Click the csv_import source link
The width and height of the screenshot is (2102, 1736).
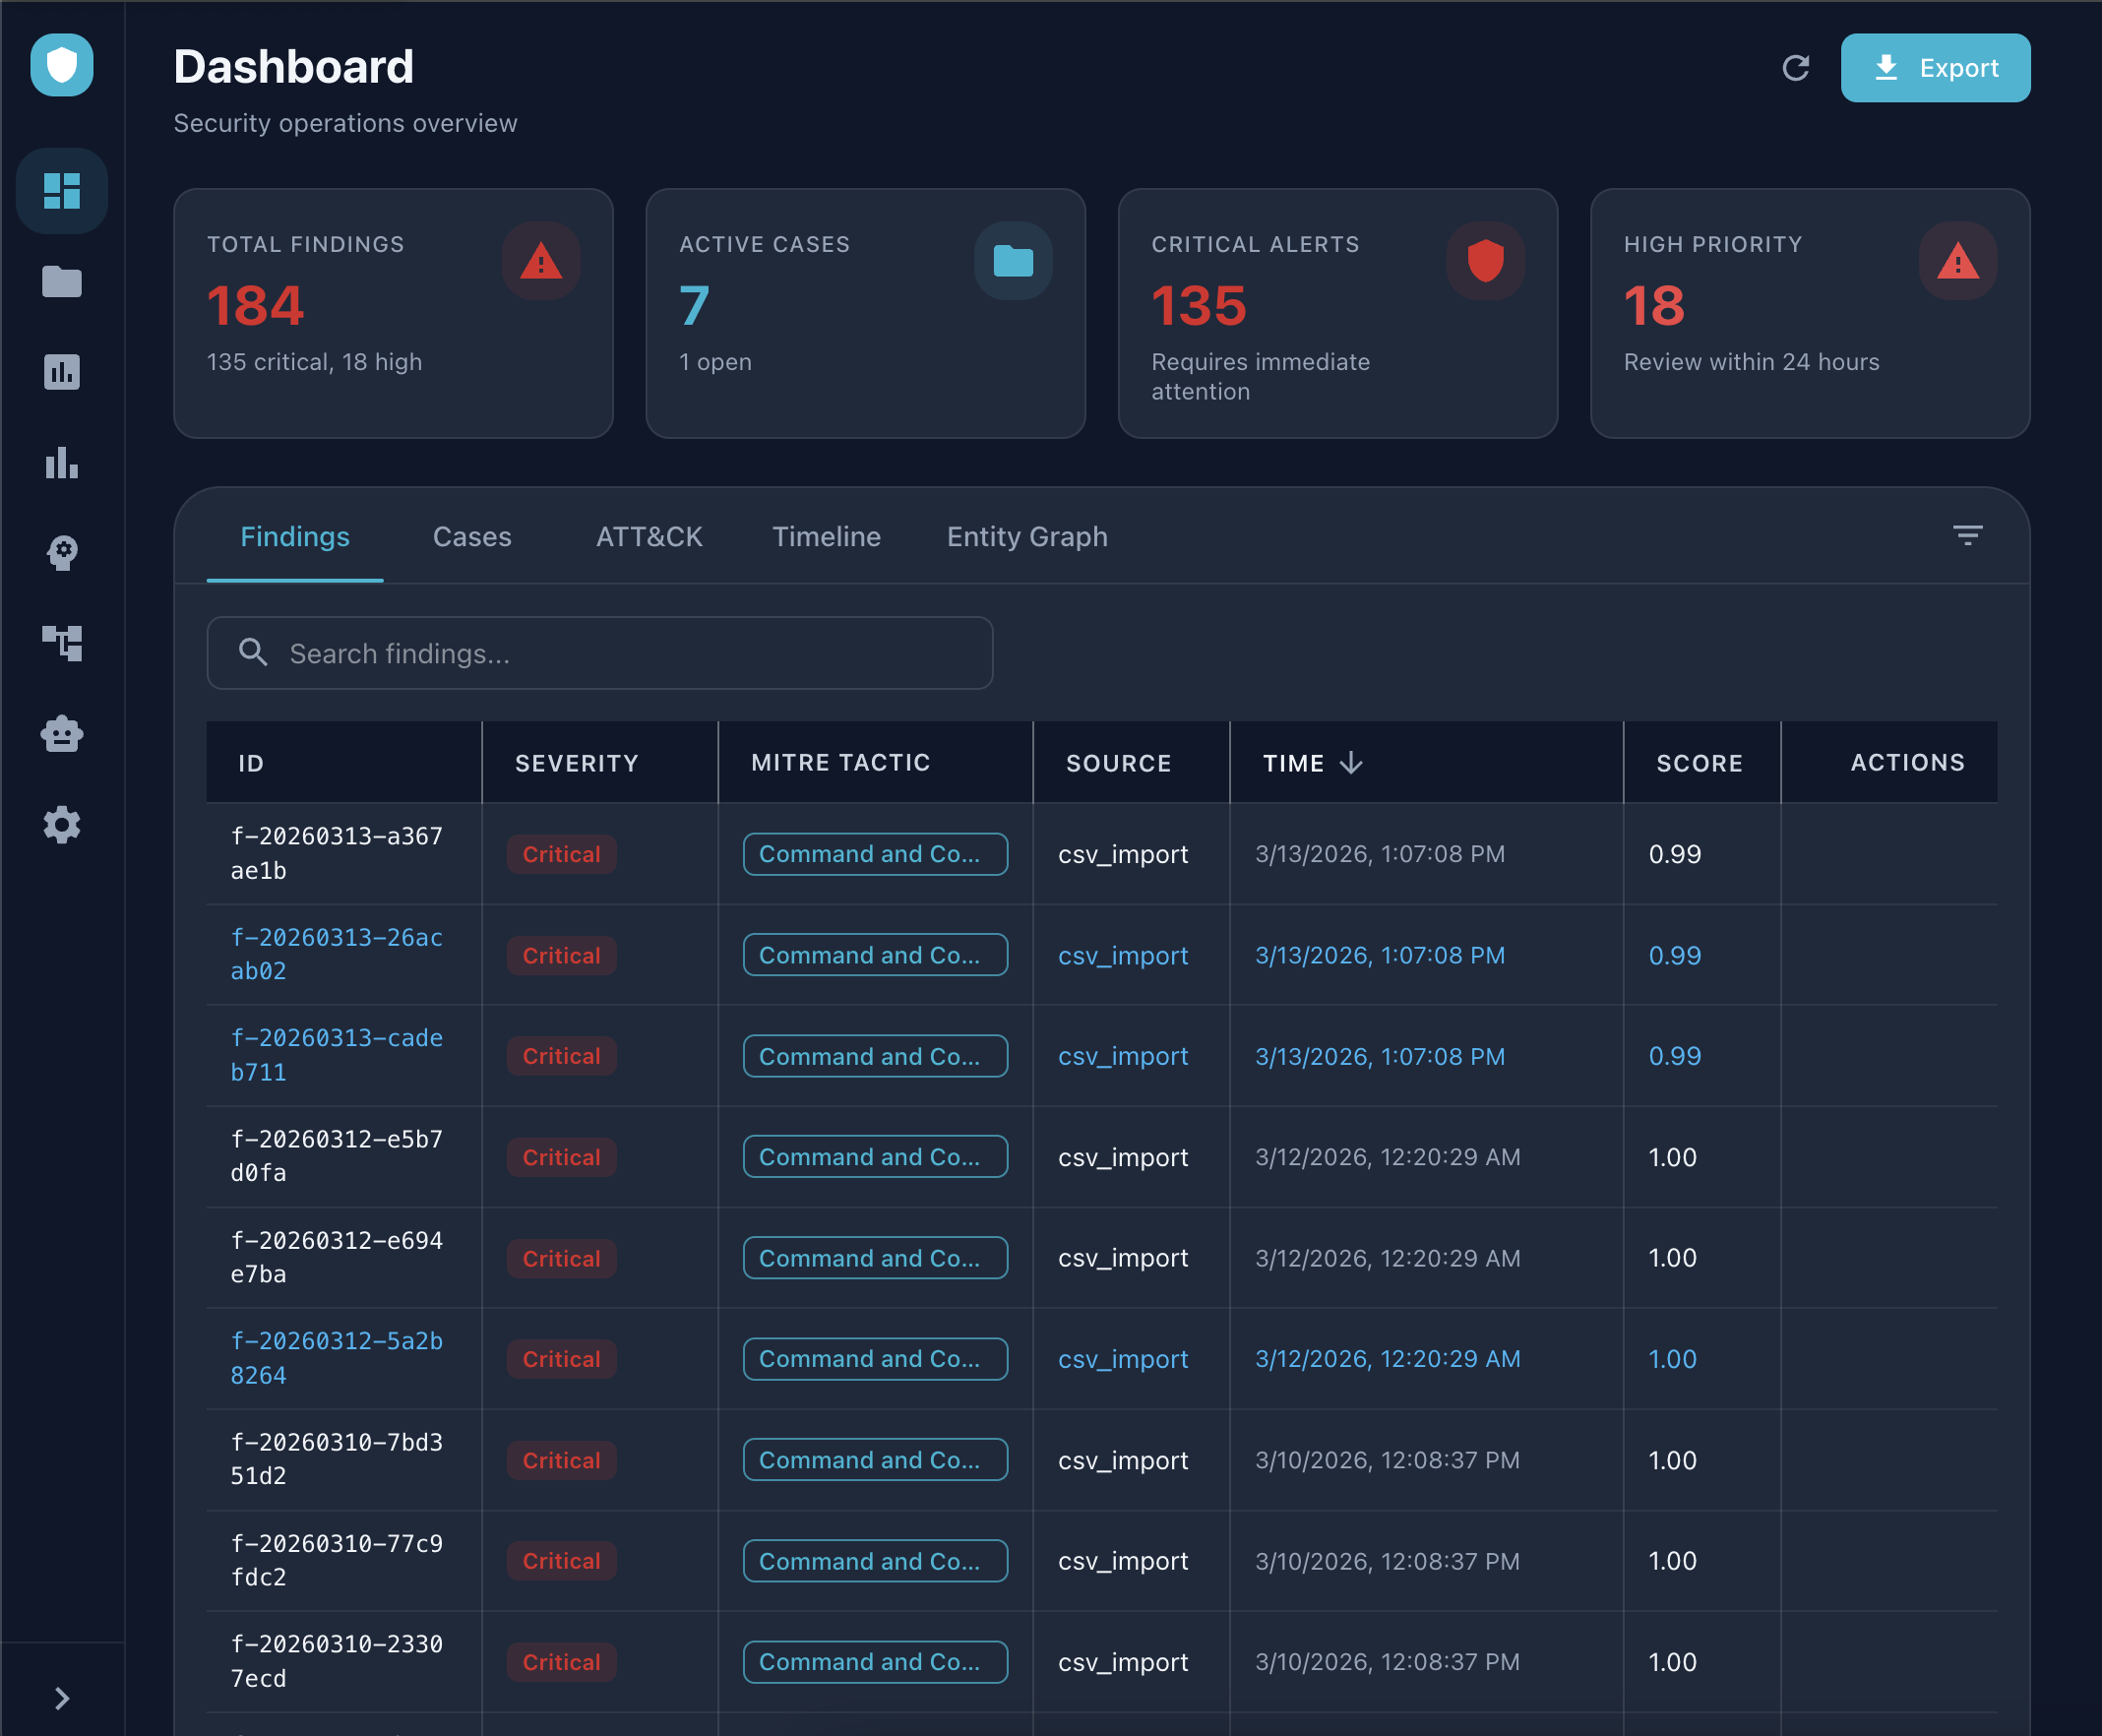1122,955
